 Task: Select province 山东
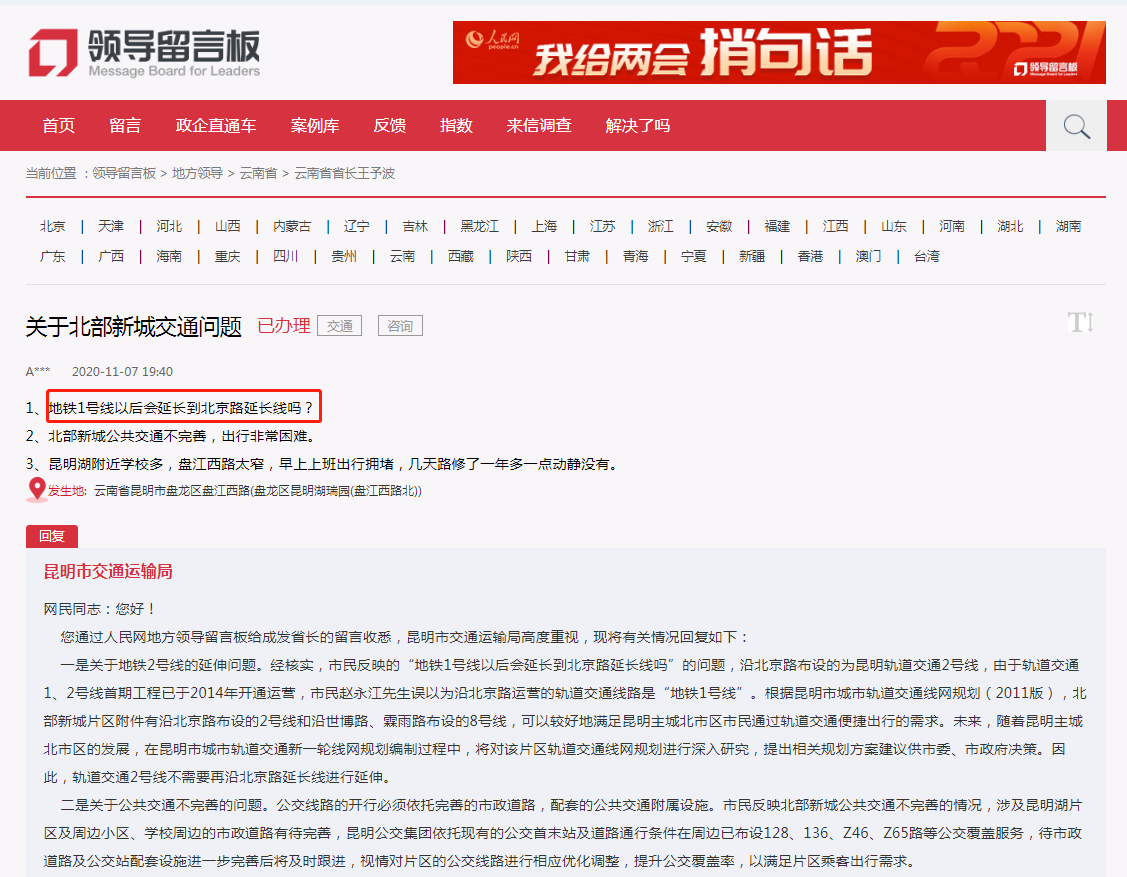[893, 226]
